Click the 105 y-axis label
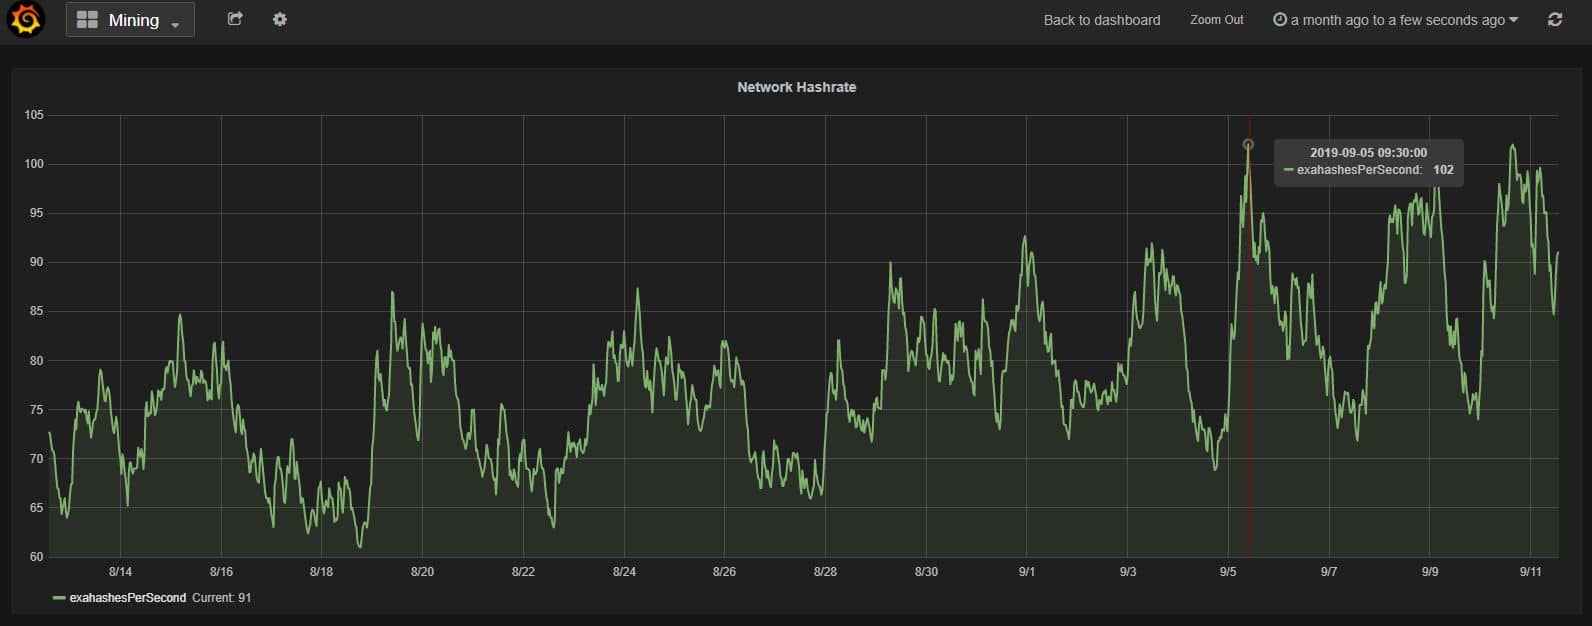This screenshot has width=1592, height=626. point(34,115)
